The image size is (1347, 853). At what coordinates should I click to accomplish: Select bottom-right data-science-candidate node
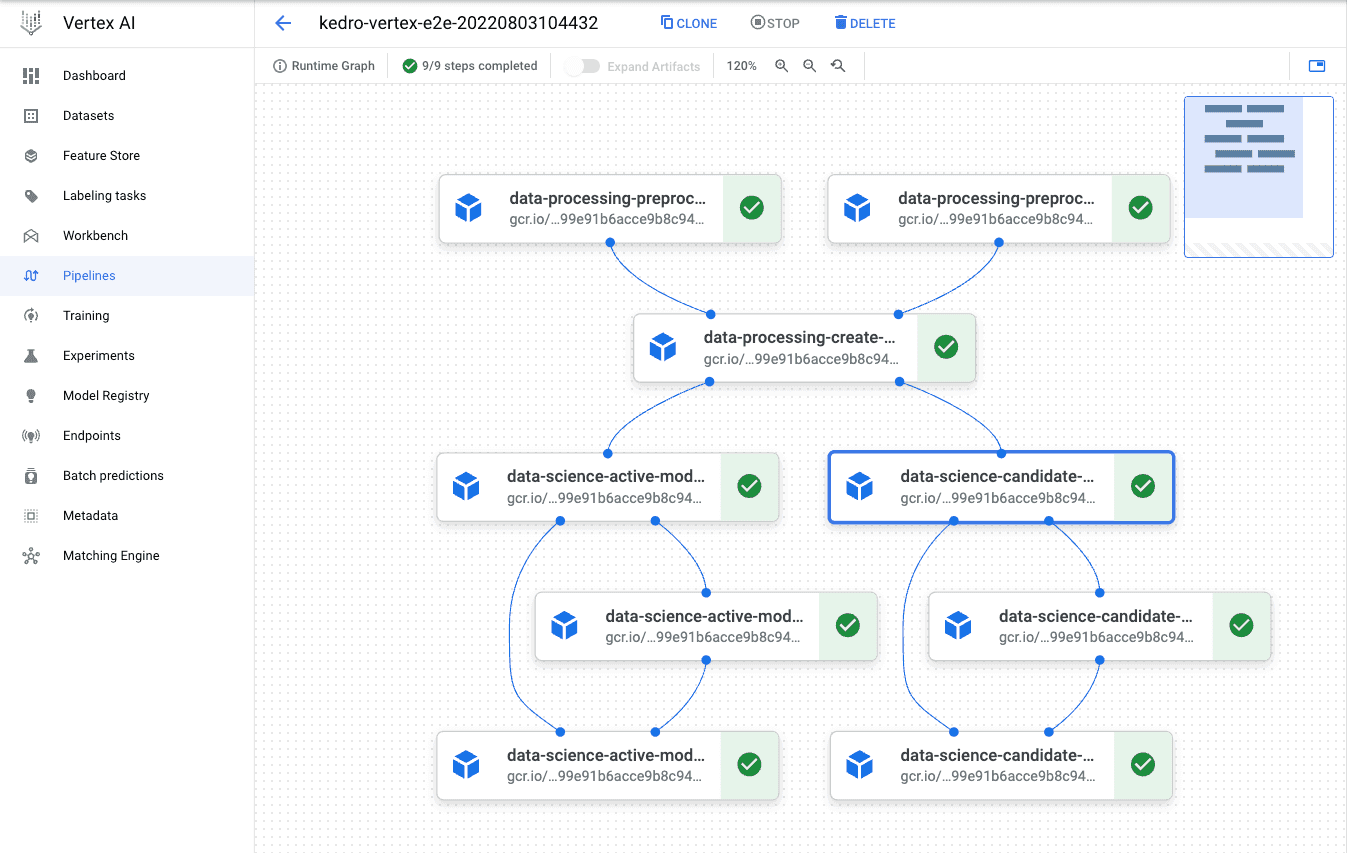click(1001, 766)
